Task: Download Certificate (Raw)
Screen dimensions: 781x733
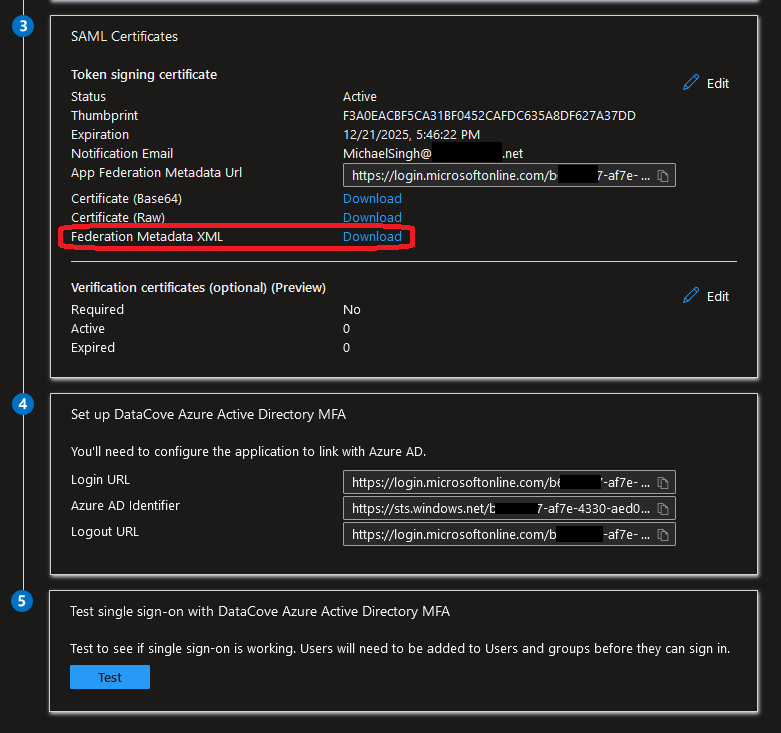Action: 372,217
